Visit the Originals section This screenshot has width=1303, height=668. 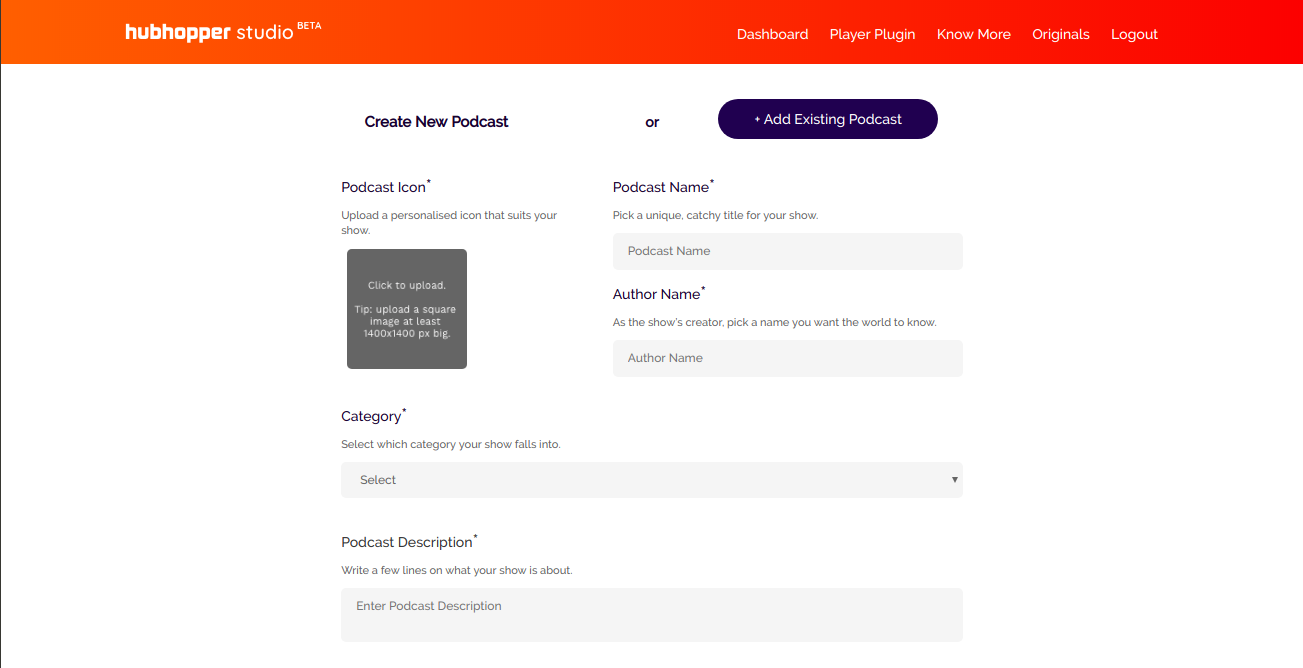1061,34
